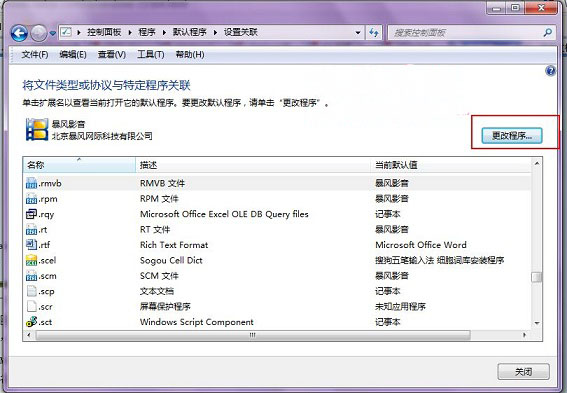Click the horizontal scrollbar thumb
The height and width of the screenshot is (393, 567).
coord(253,335)
